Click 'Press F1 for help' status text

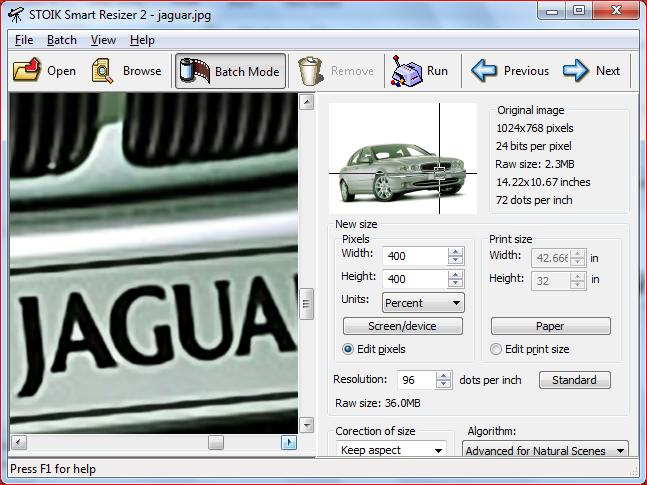[x=53, y=469]
